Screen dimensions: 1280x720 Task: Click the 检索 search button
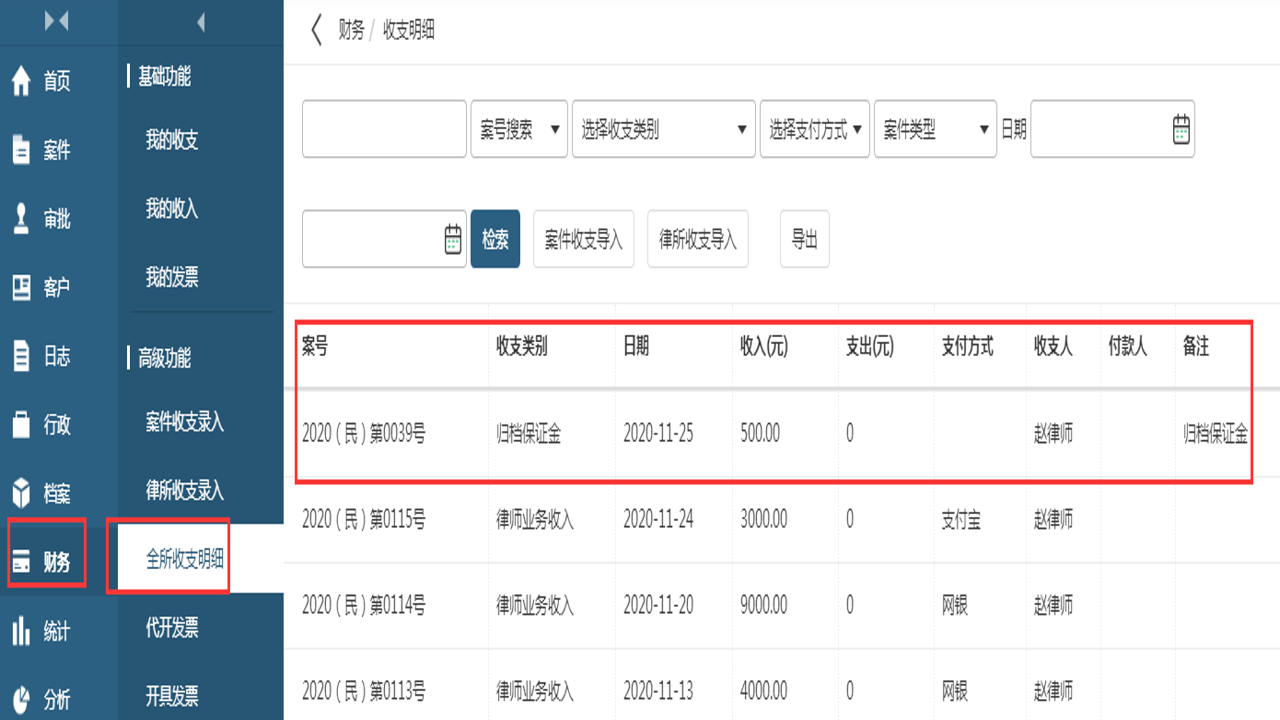(495, 239)
